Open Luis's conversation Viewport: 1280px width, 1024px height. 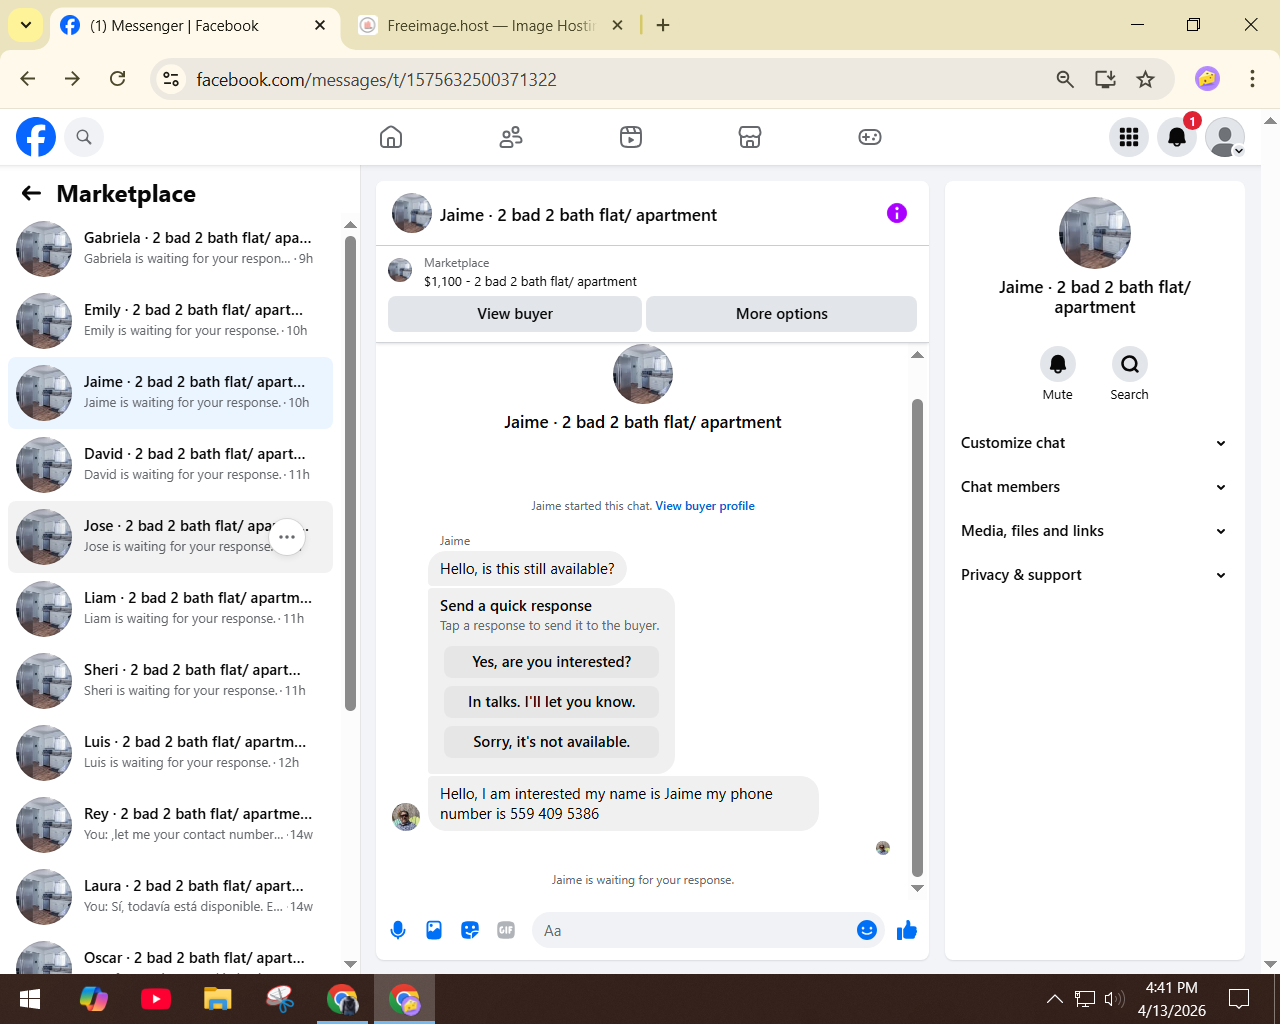[170, 753]
